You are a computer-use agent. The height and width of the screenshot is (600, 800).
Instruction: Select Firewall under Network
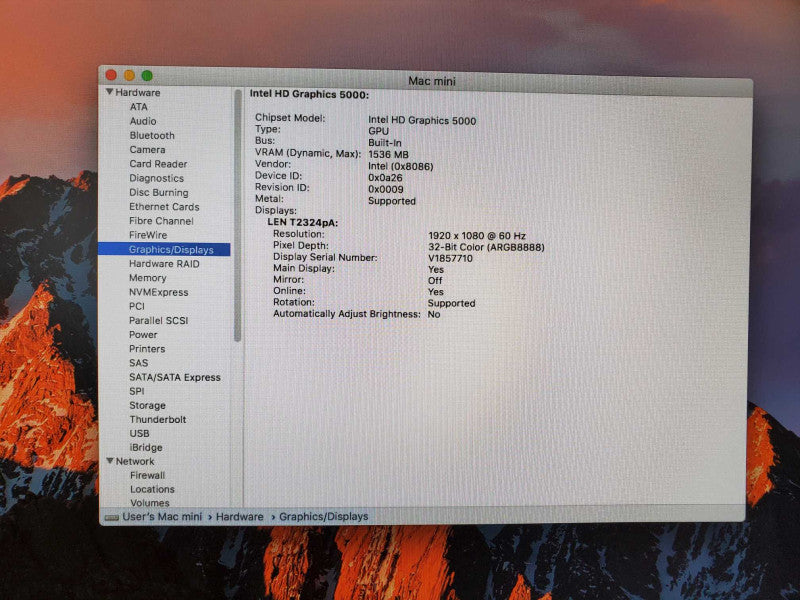[147, 475]
